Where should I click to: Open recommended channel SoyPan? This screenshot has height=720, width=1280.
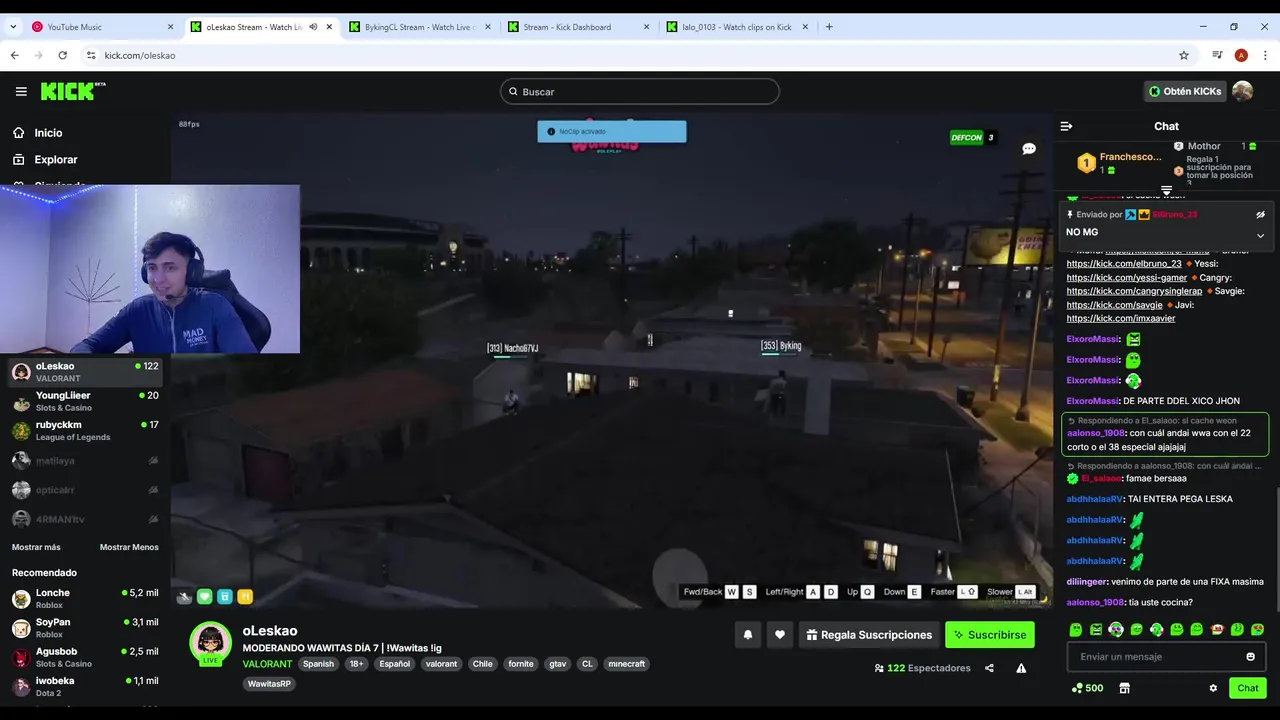(x=85, y=628)
